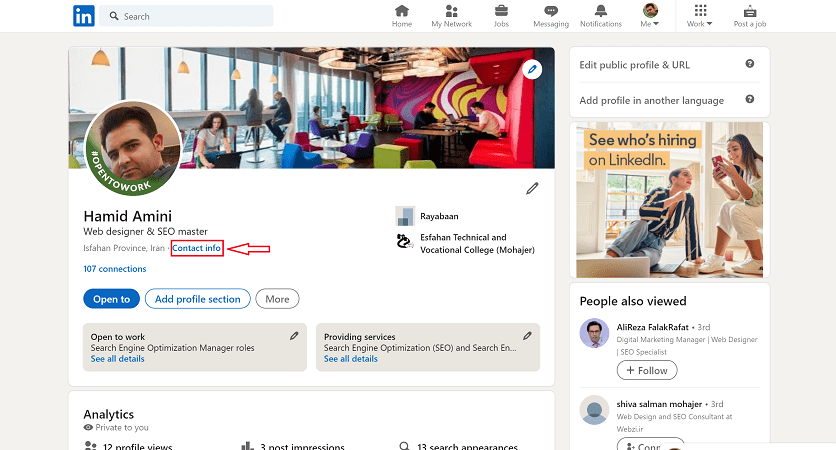Open the Home tab
This screenshot has height=450, width=836.
tap(401, 17)
